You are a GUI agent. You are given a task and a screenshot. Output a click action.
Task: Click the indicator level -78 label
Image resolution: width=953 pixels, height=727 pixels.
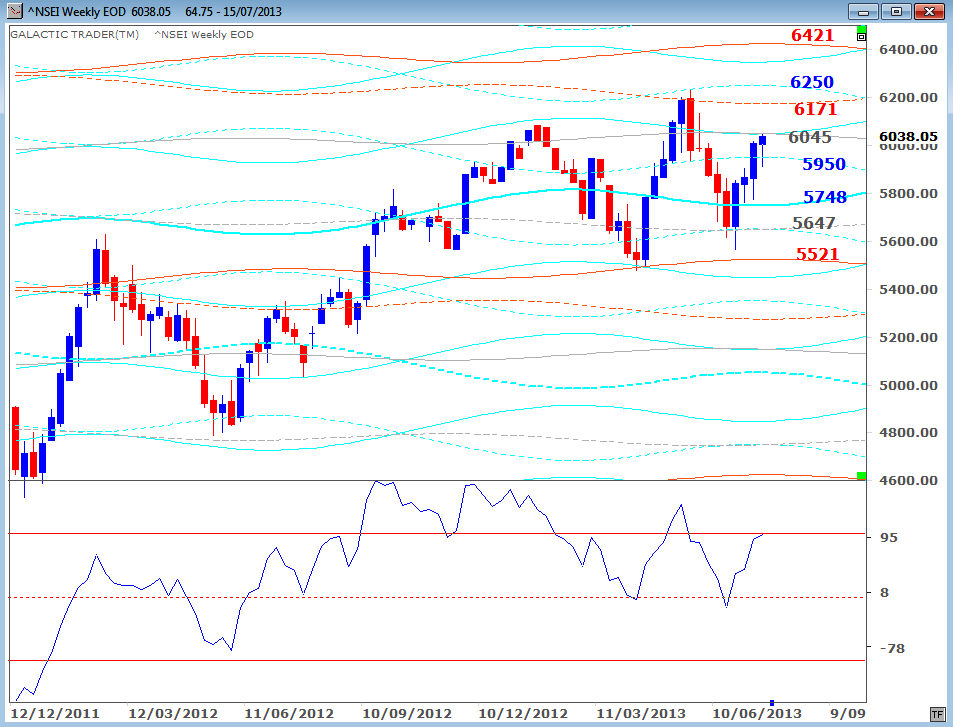pyautogui.click(x=892, y=649)
